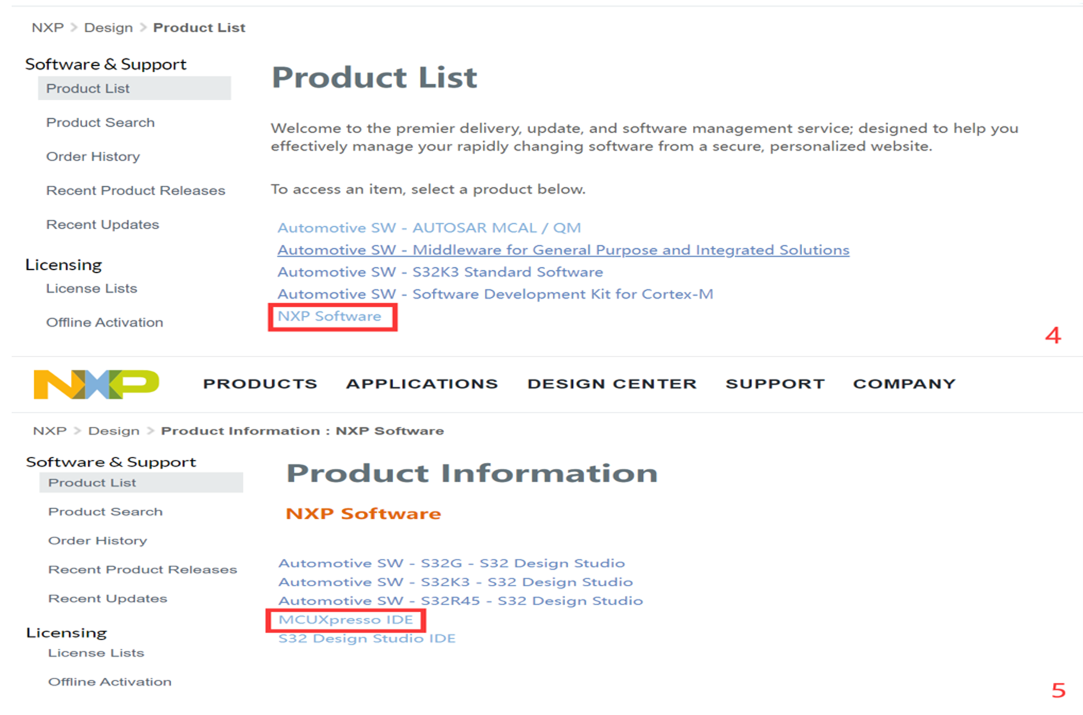Open Automotive SW - S32K3 Standard Software link
Viewport: 1083px width, 715px height.
pyautogui.click(x=440, y=272)
